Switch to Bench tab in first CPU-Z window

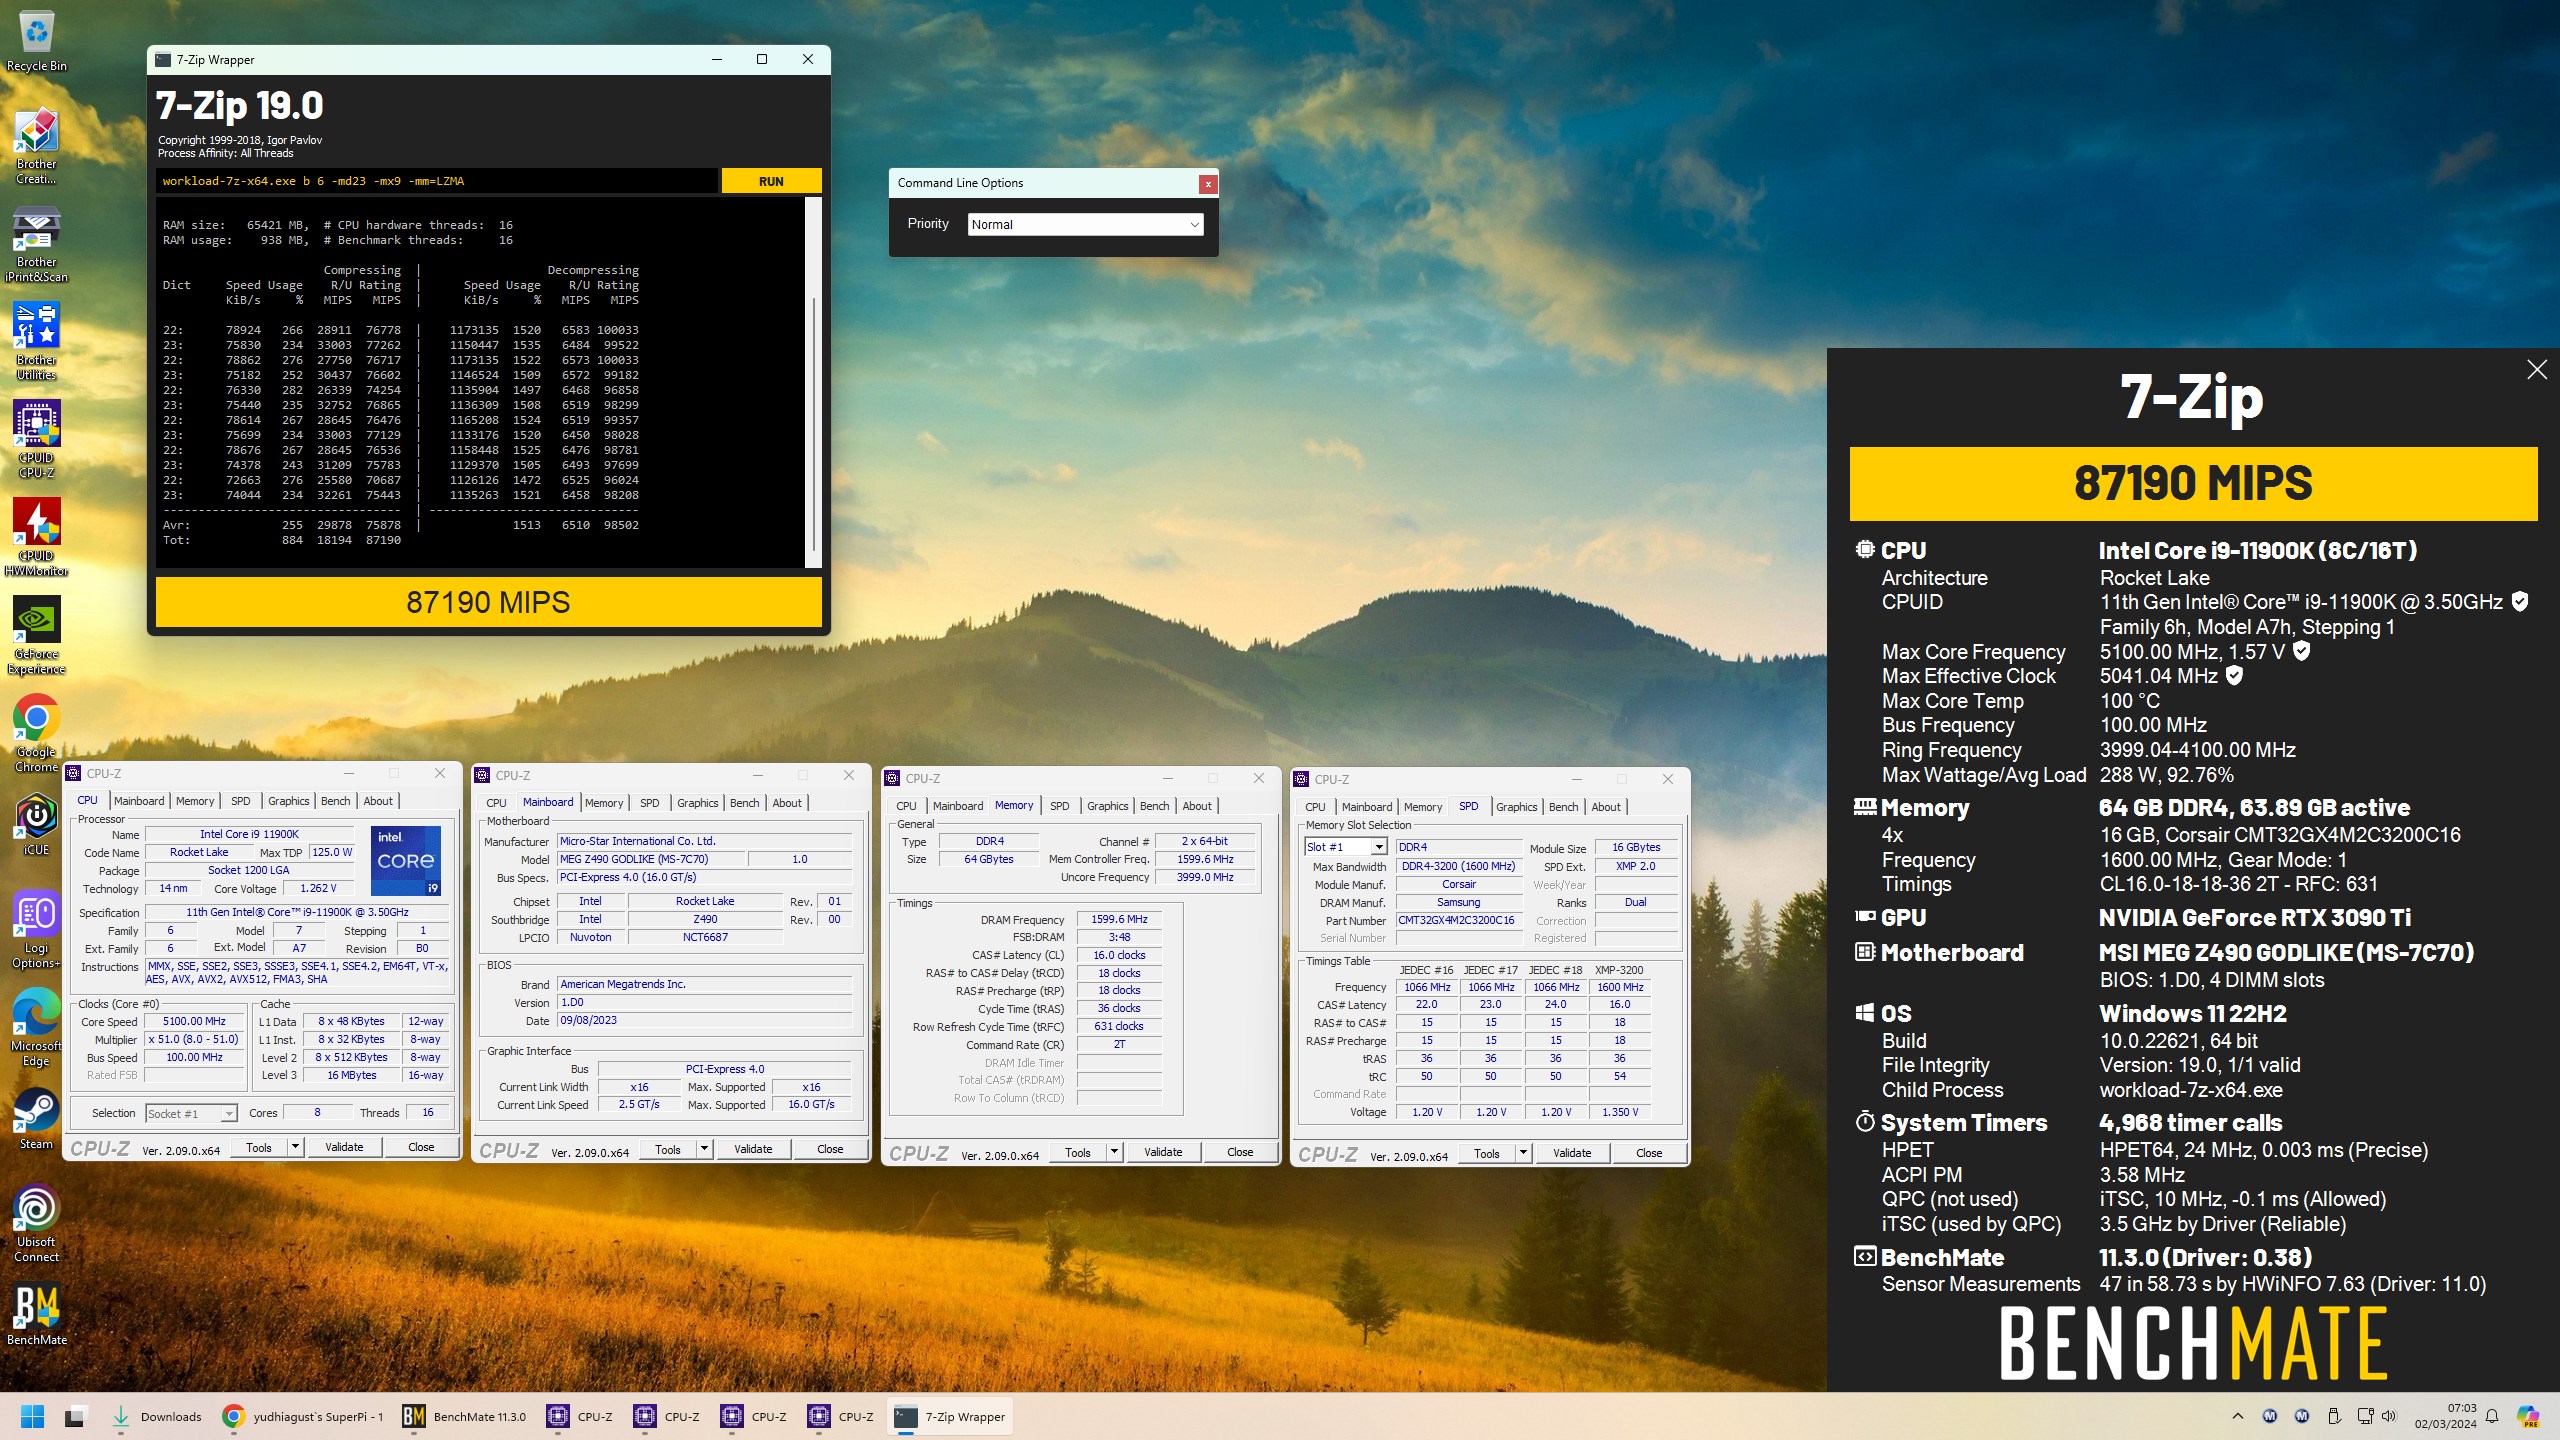coord(336,801)
